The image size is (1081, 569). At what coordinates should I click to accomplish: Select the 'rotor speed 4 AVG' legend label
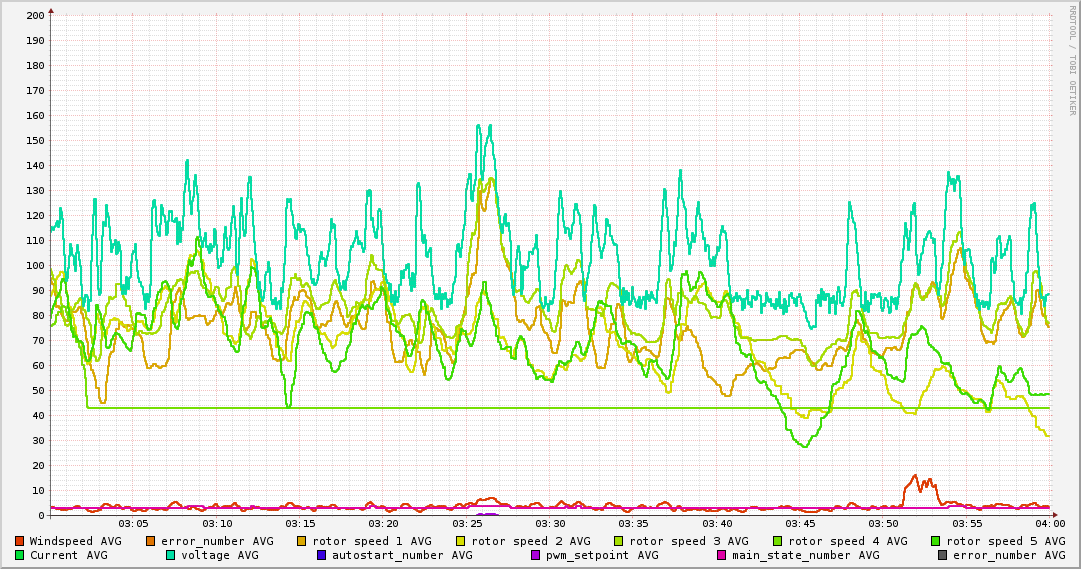(x=848, y=541)
